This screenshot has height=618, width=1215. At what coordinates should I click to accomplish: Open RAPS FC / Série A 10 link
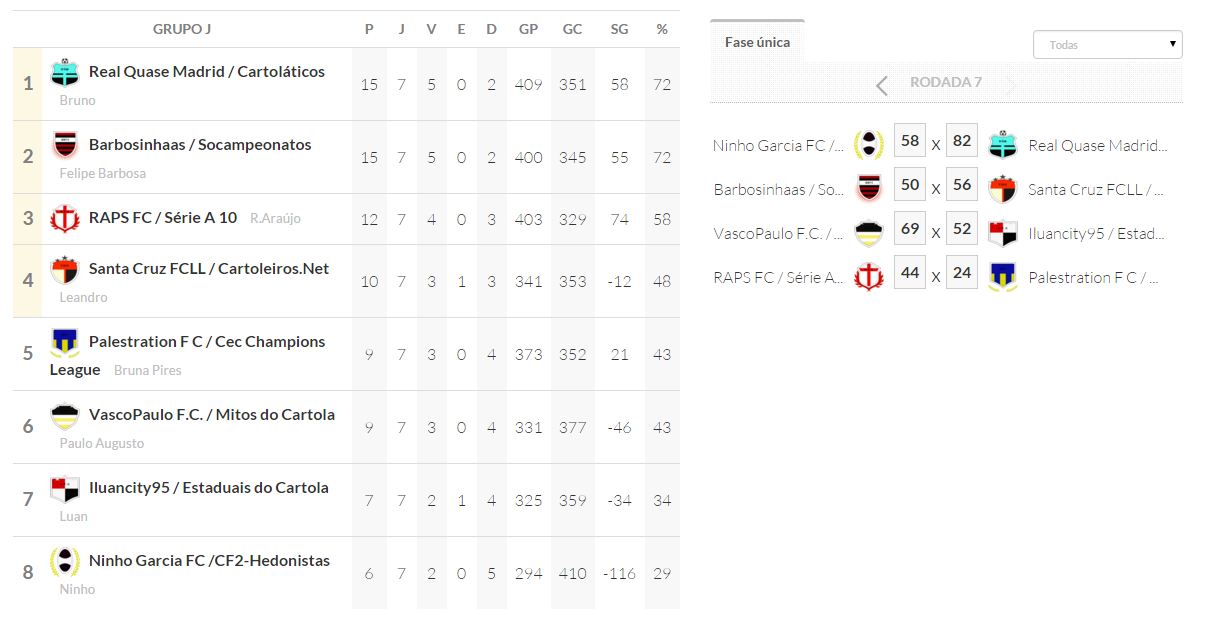pos(163,217)
